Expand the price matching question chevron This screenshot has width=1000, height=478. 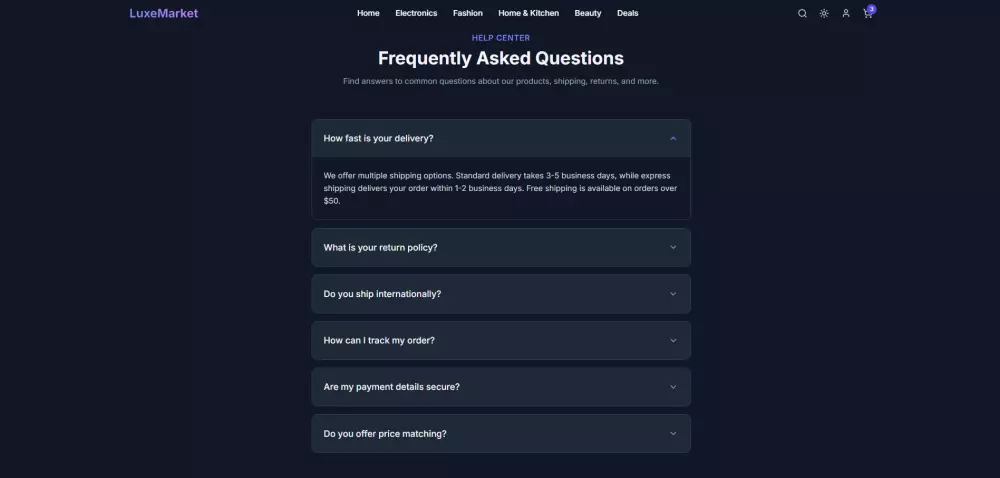coord(673,434)
